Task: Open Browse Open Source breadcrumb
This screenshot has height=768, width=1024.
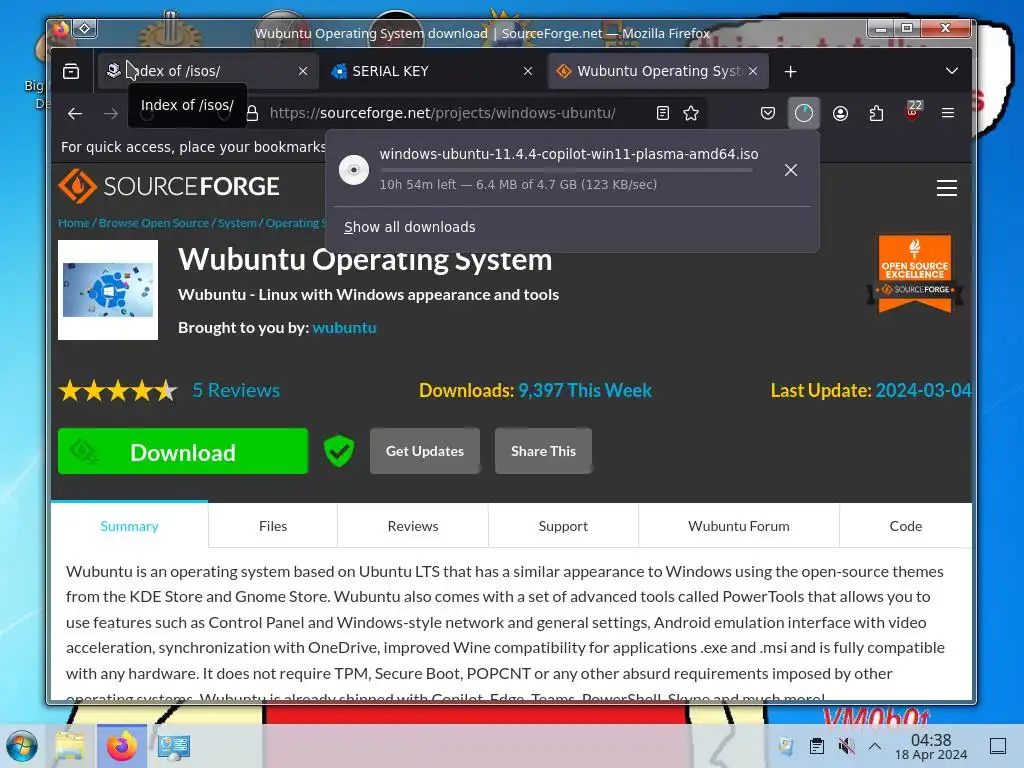Action: pos(153,223)
